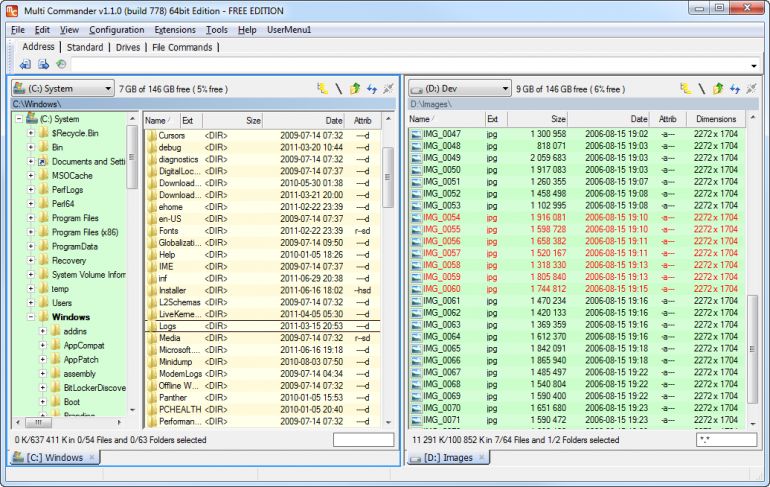Click the address bar forward navigation icon
This screenshot has width=770, height=487.
43,64
